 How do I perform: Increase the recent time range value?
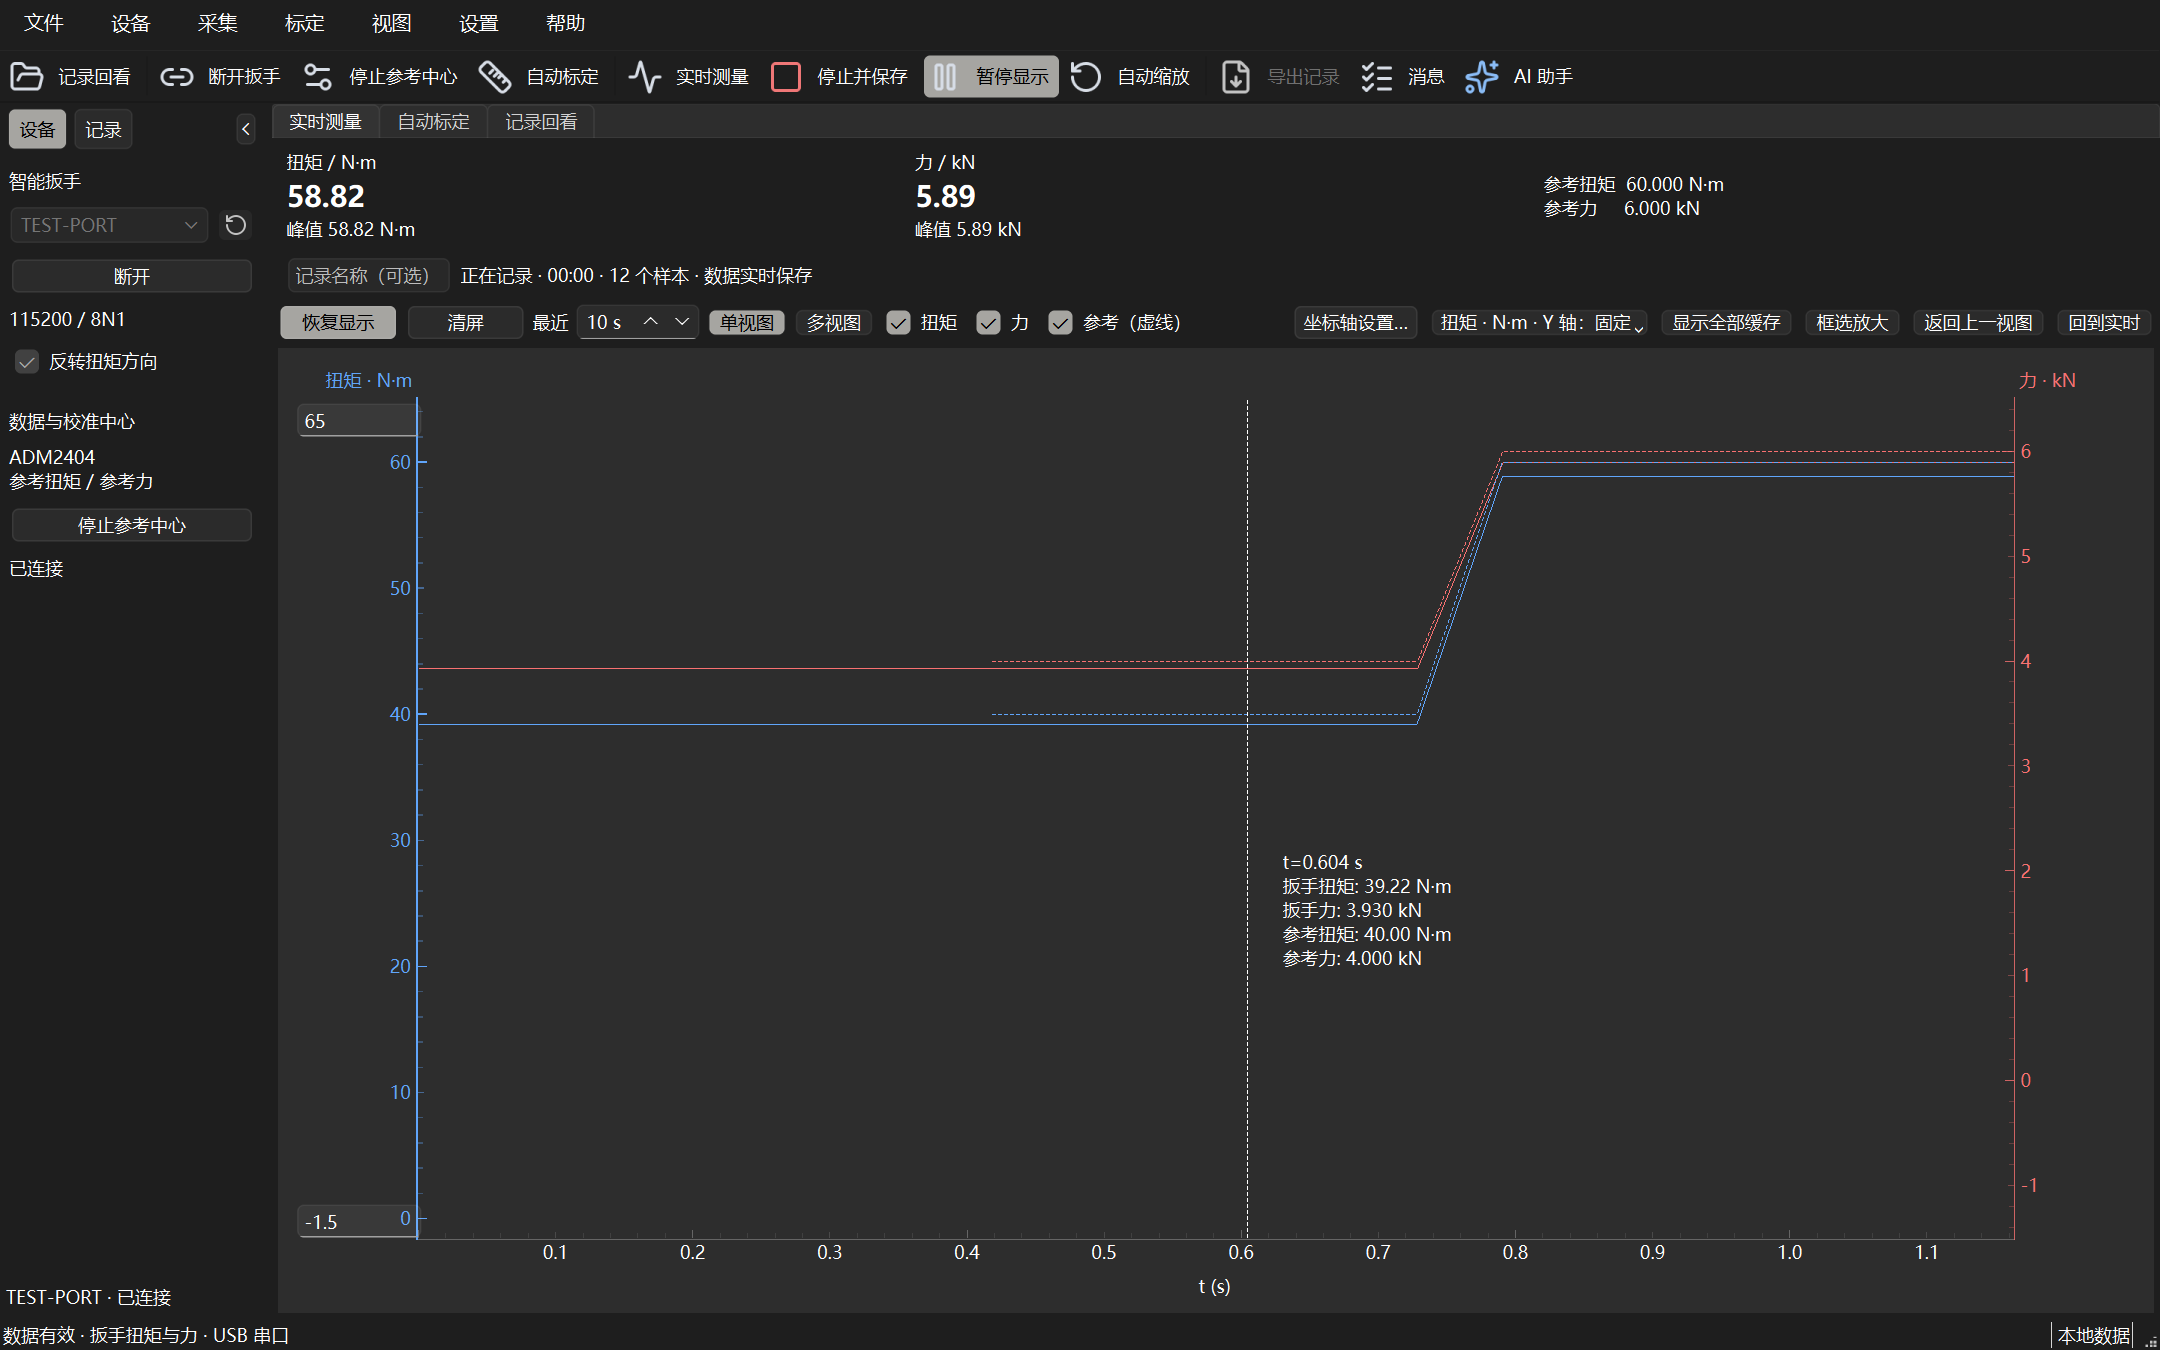click(651, 322)
